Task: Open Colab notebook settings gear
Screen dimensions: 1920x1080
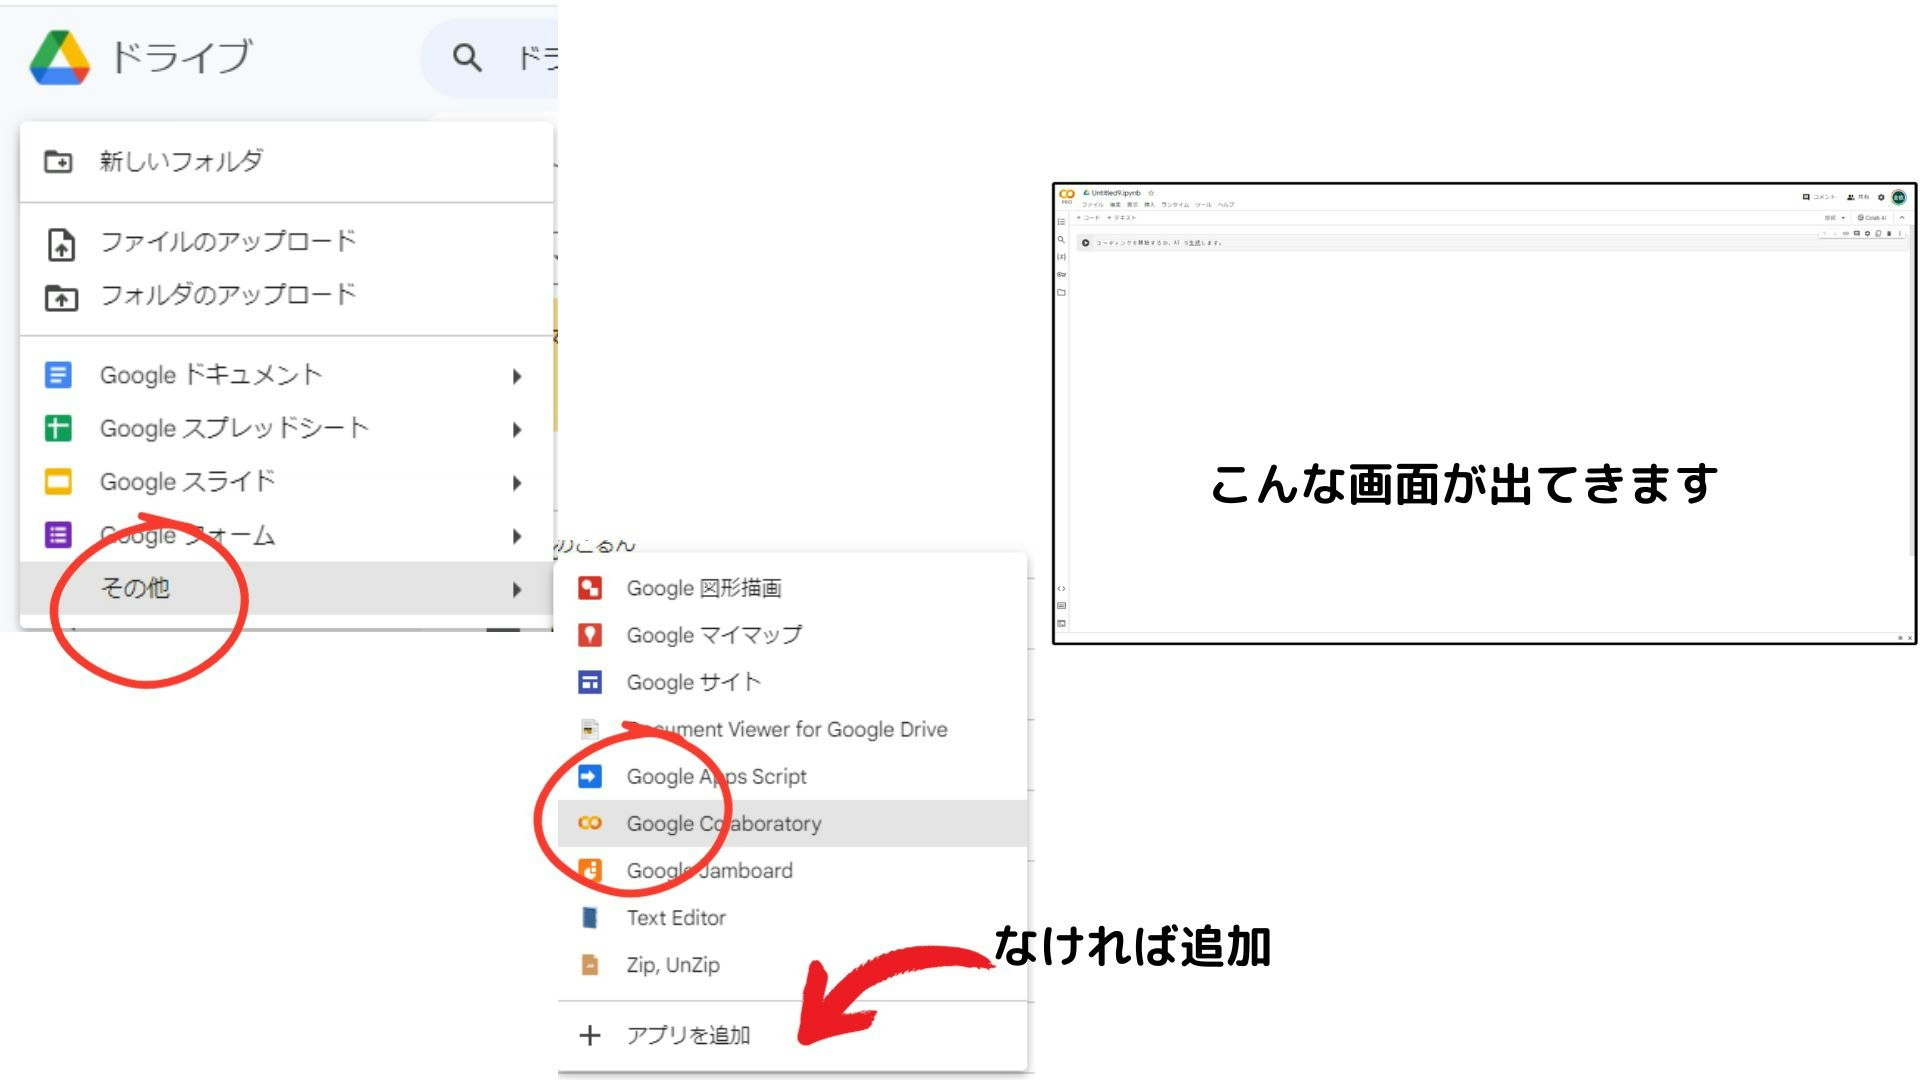Action: [1881, 197]
